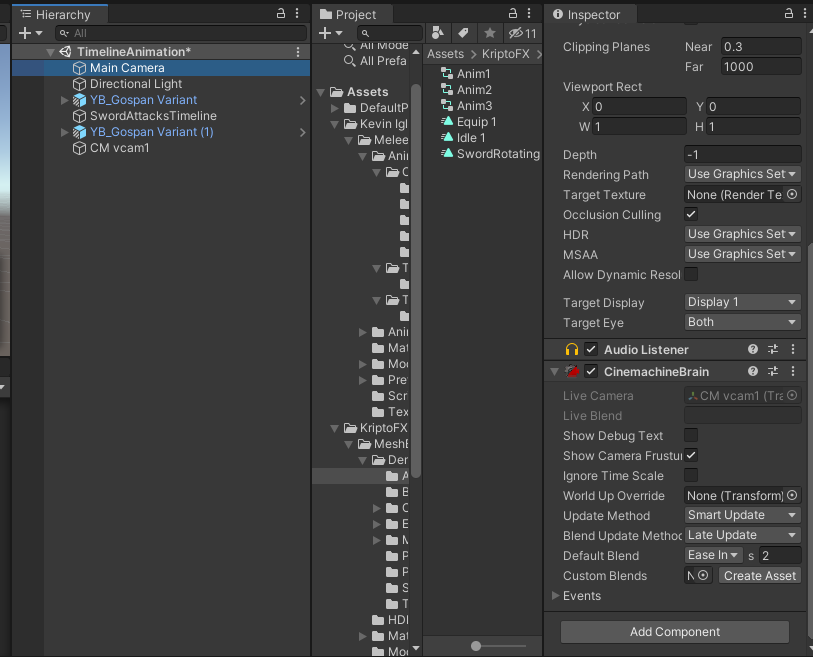The width and height of the screenshot is (813, 657).
Task: Pick a Target Texture object
Action: pyautogui.click(x=792, y=194)
